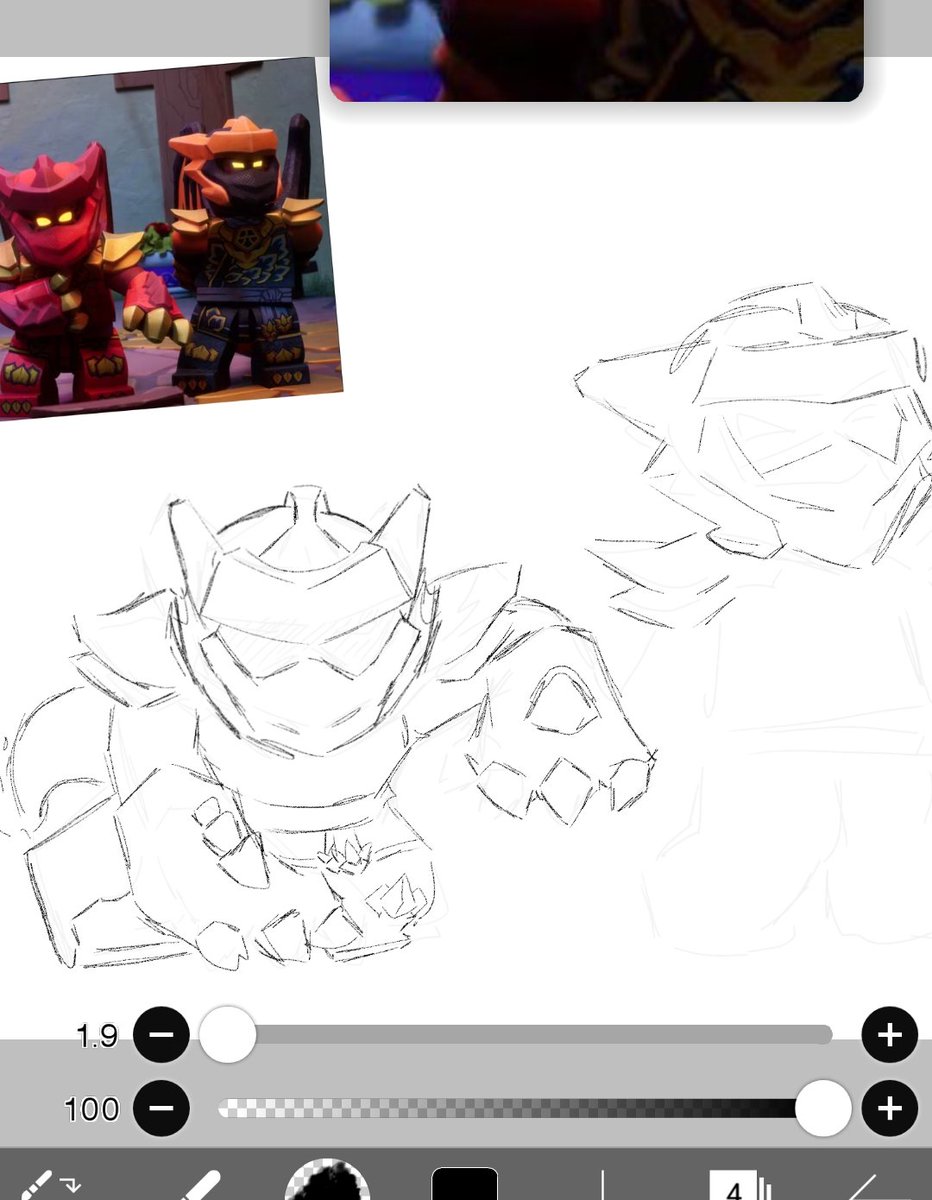Select the brush tool icon

click(x=200, y=1186)
